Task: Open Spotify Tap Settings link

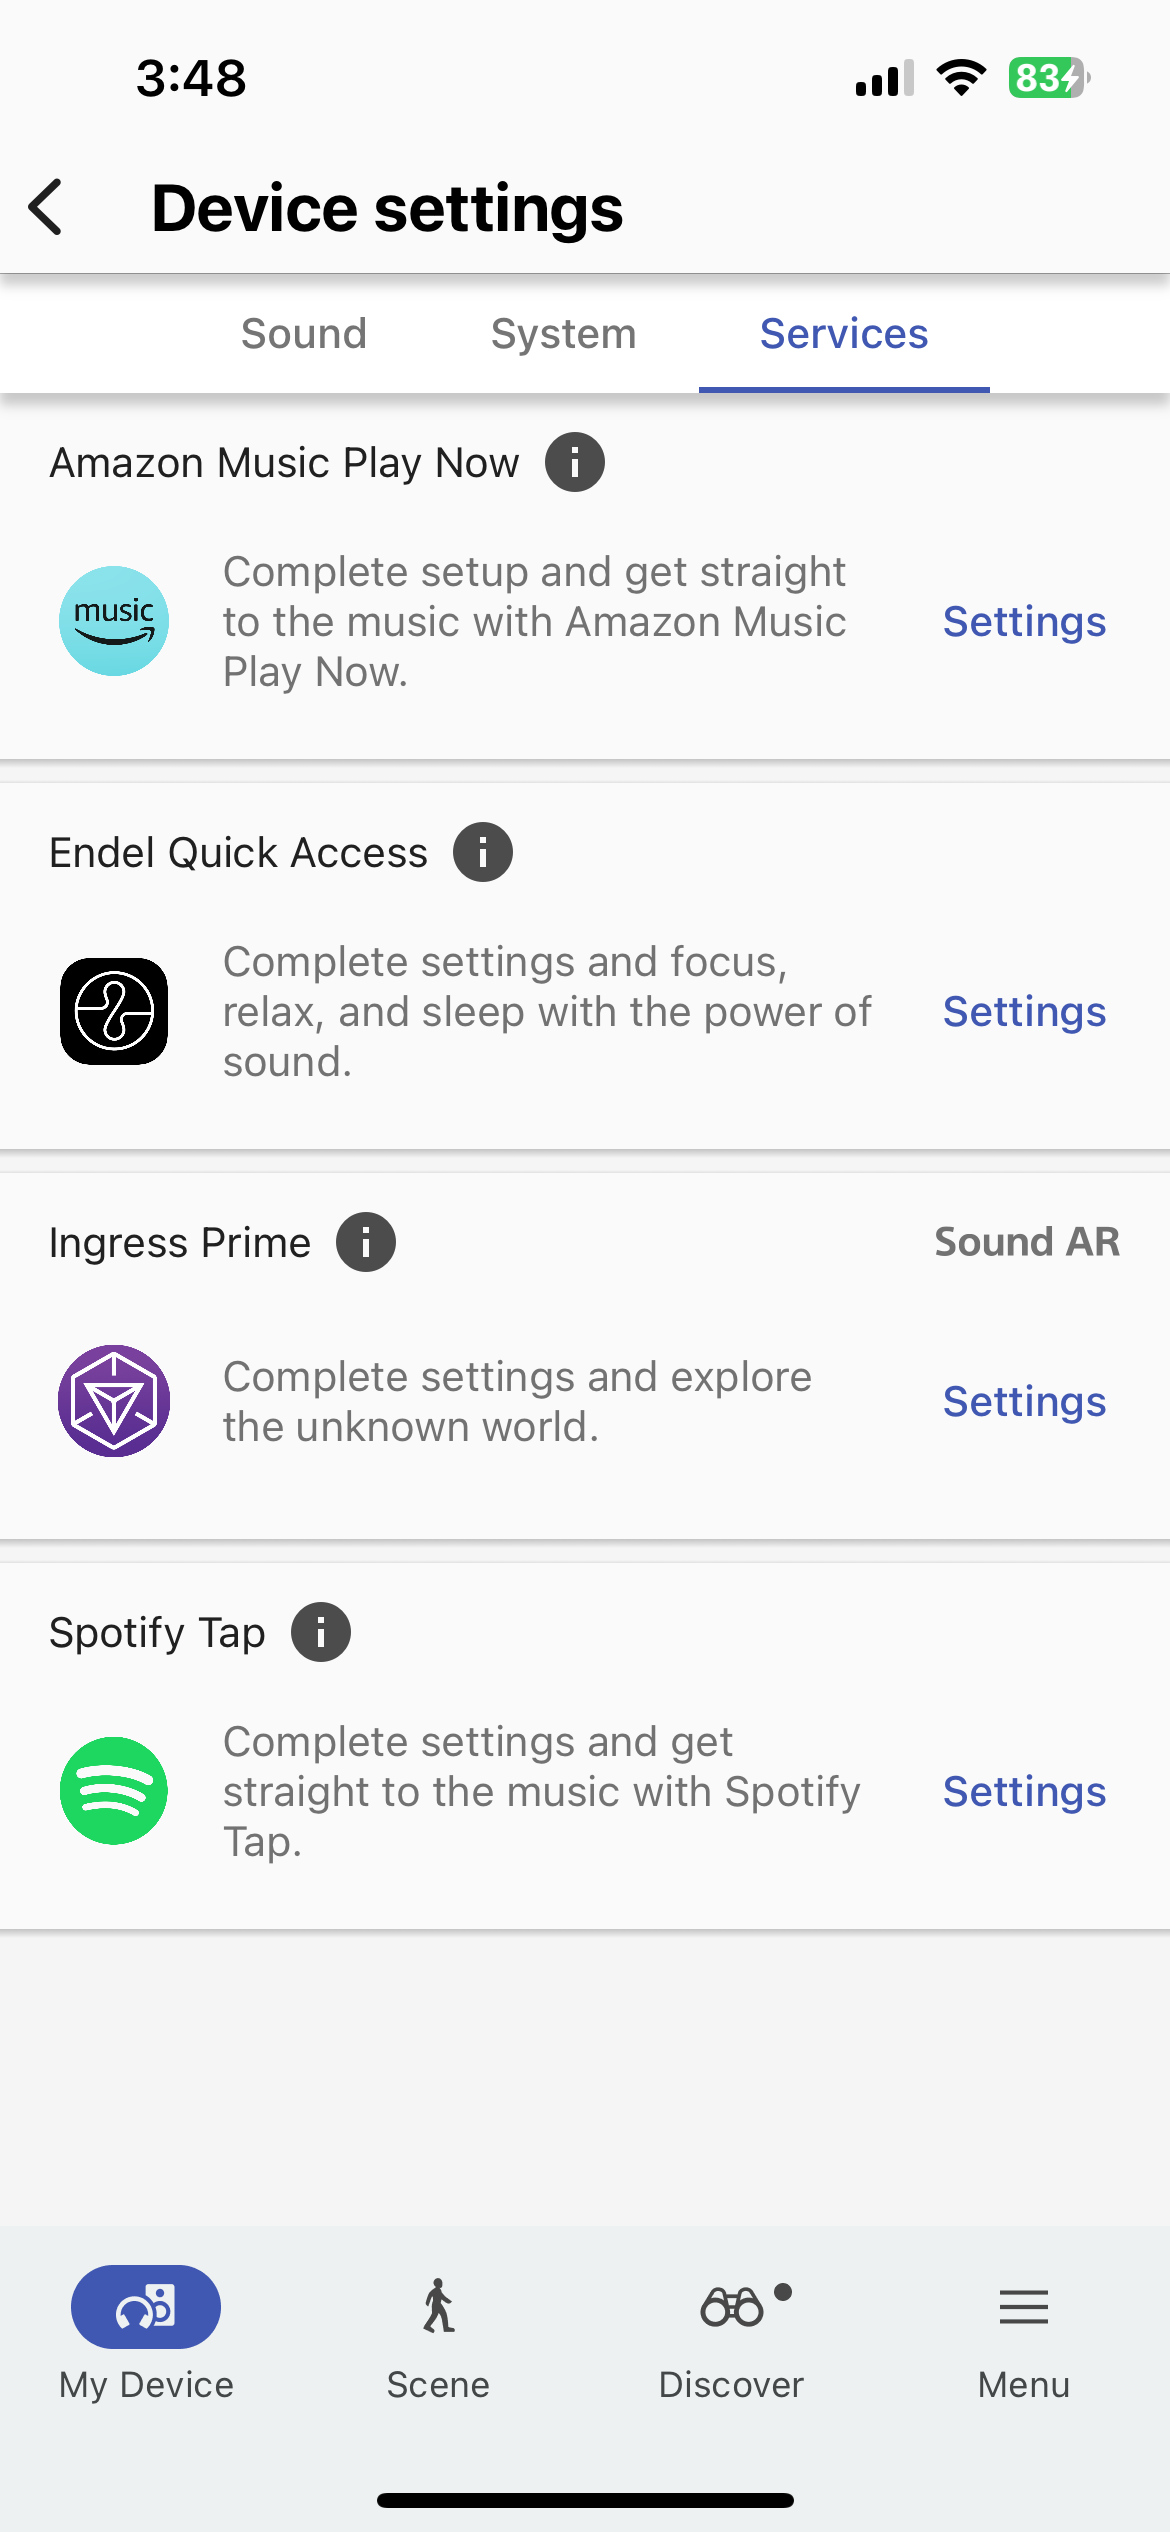Action: (x=1024, y=1792)
